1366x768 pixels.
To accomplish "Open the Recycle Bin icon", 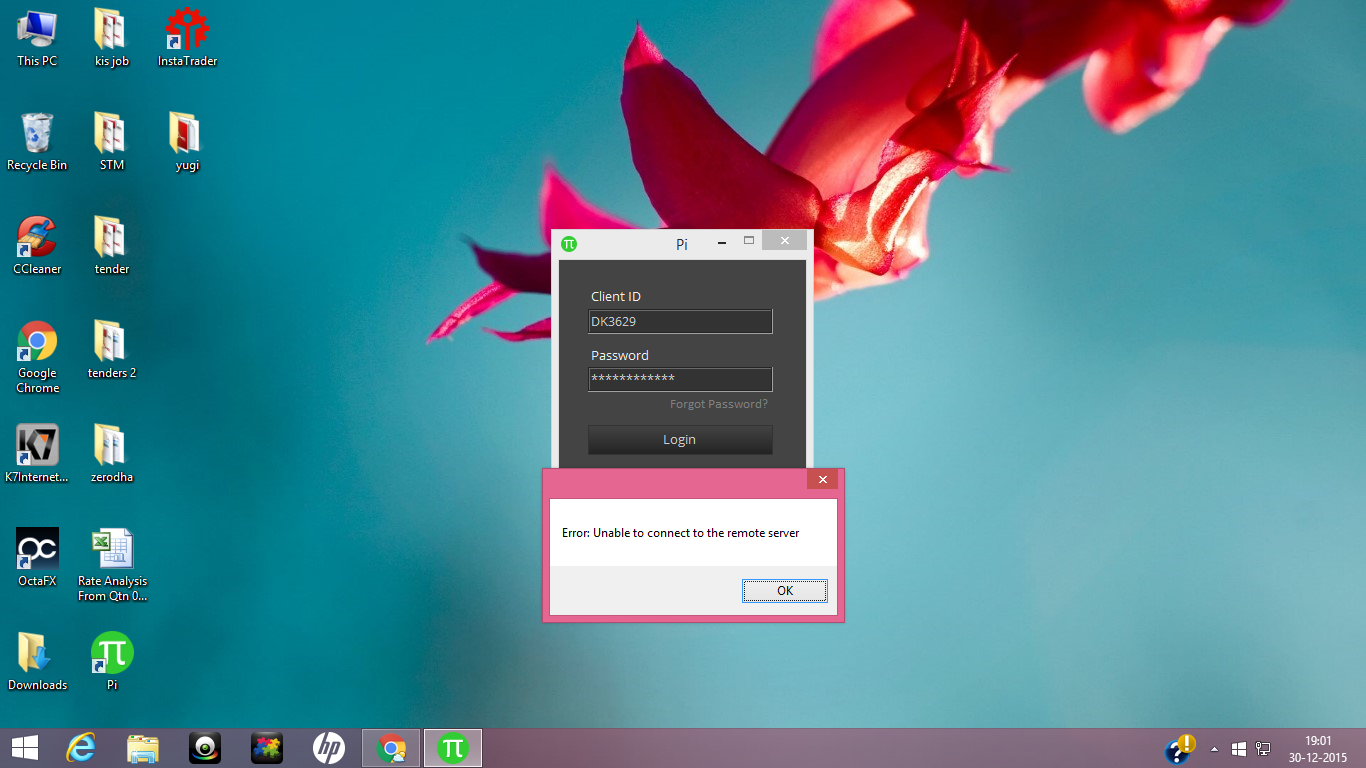I will pos(37,142).
